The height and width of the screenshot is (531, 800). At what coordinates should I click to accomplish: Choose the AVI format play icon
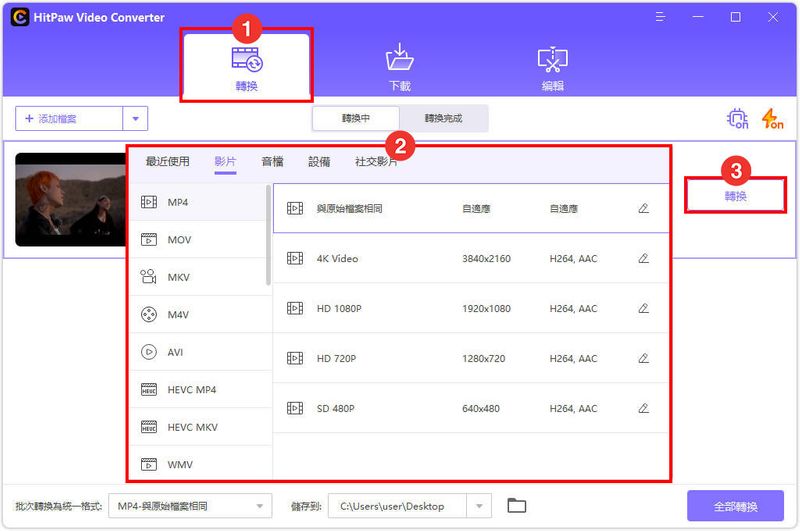[x=148, y=352]
